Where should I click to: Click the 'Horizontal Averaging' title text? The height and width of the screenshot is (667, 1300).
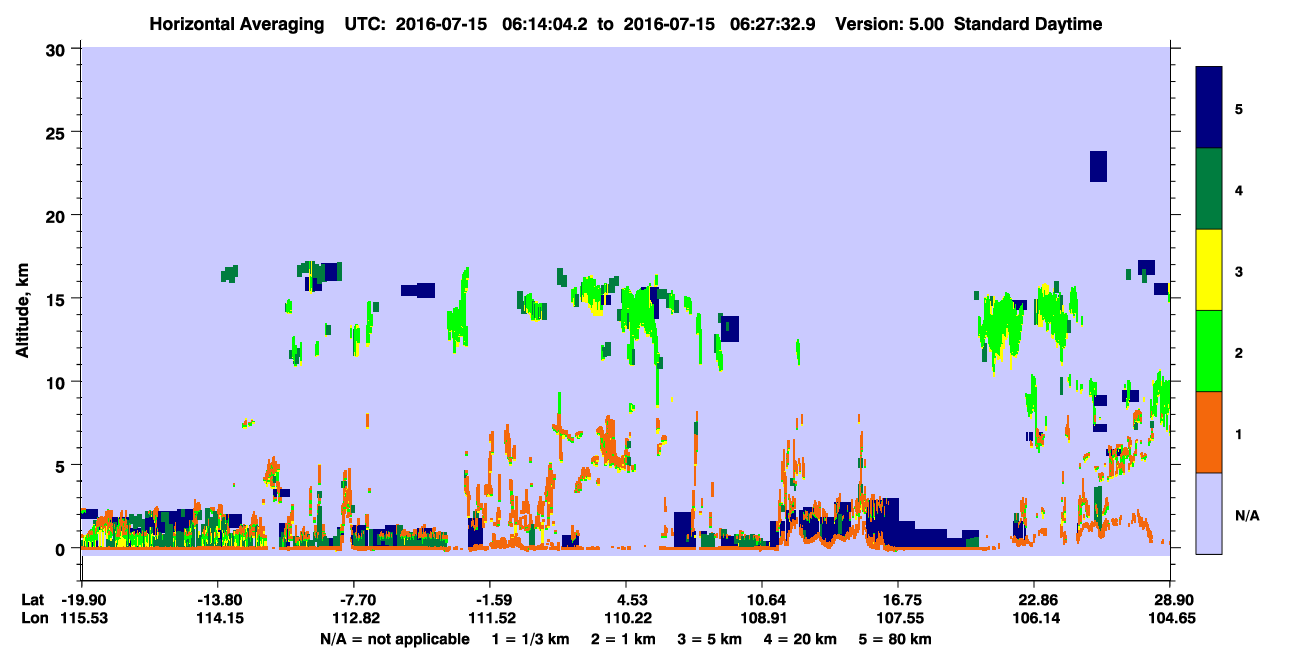pyautogui.click(x=236, y=24)
